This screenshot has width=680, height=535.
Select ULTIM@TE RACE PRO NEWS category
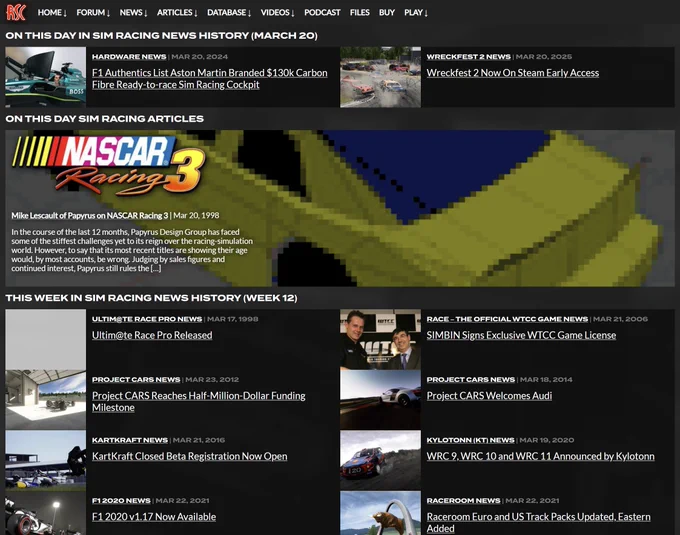tap(147, 319)
